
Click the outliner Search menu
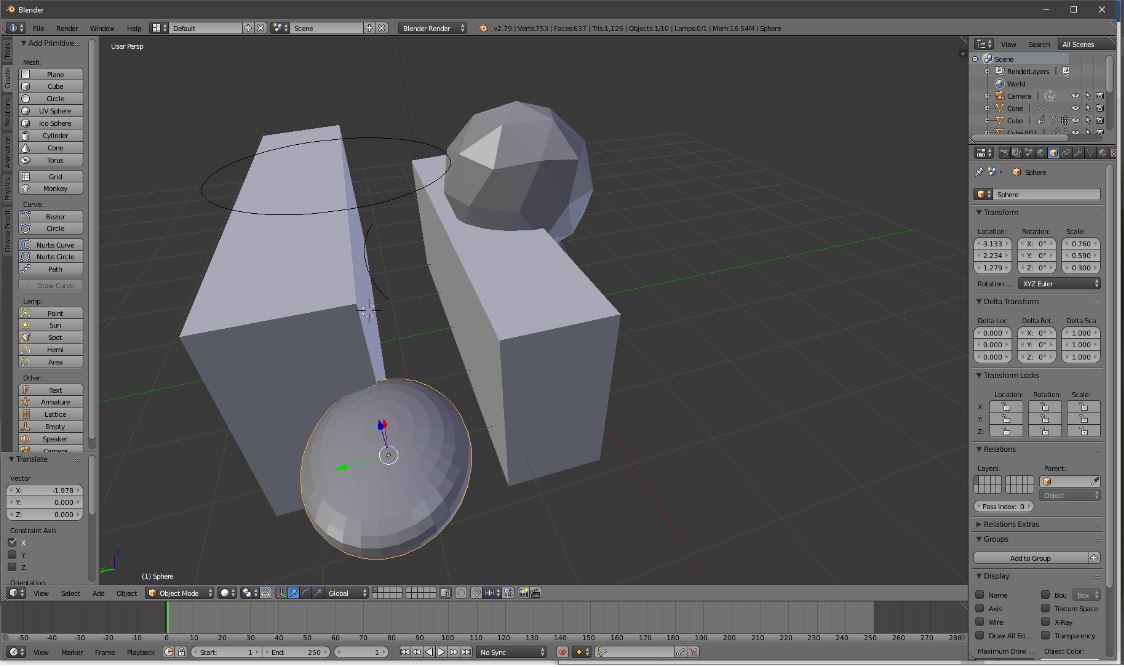point(1039,44)
